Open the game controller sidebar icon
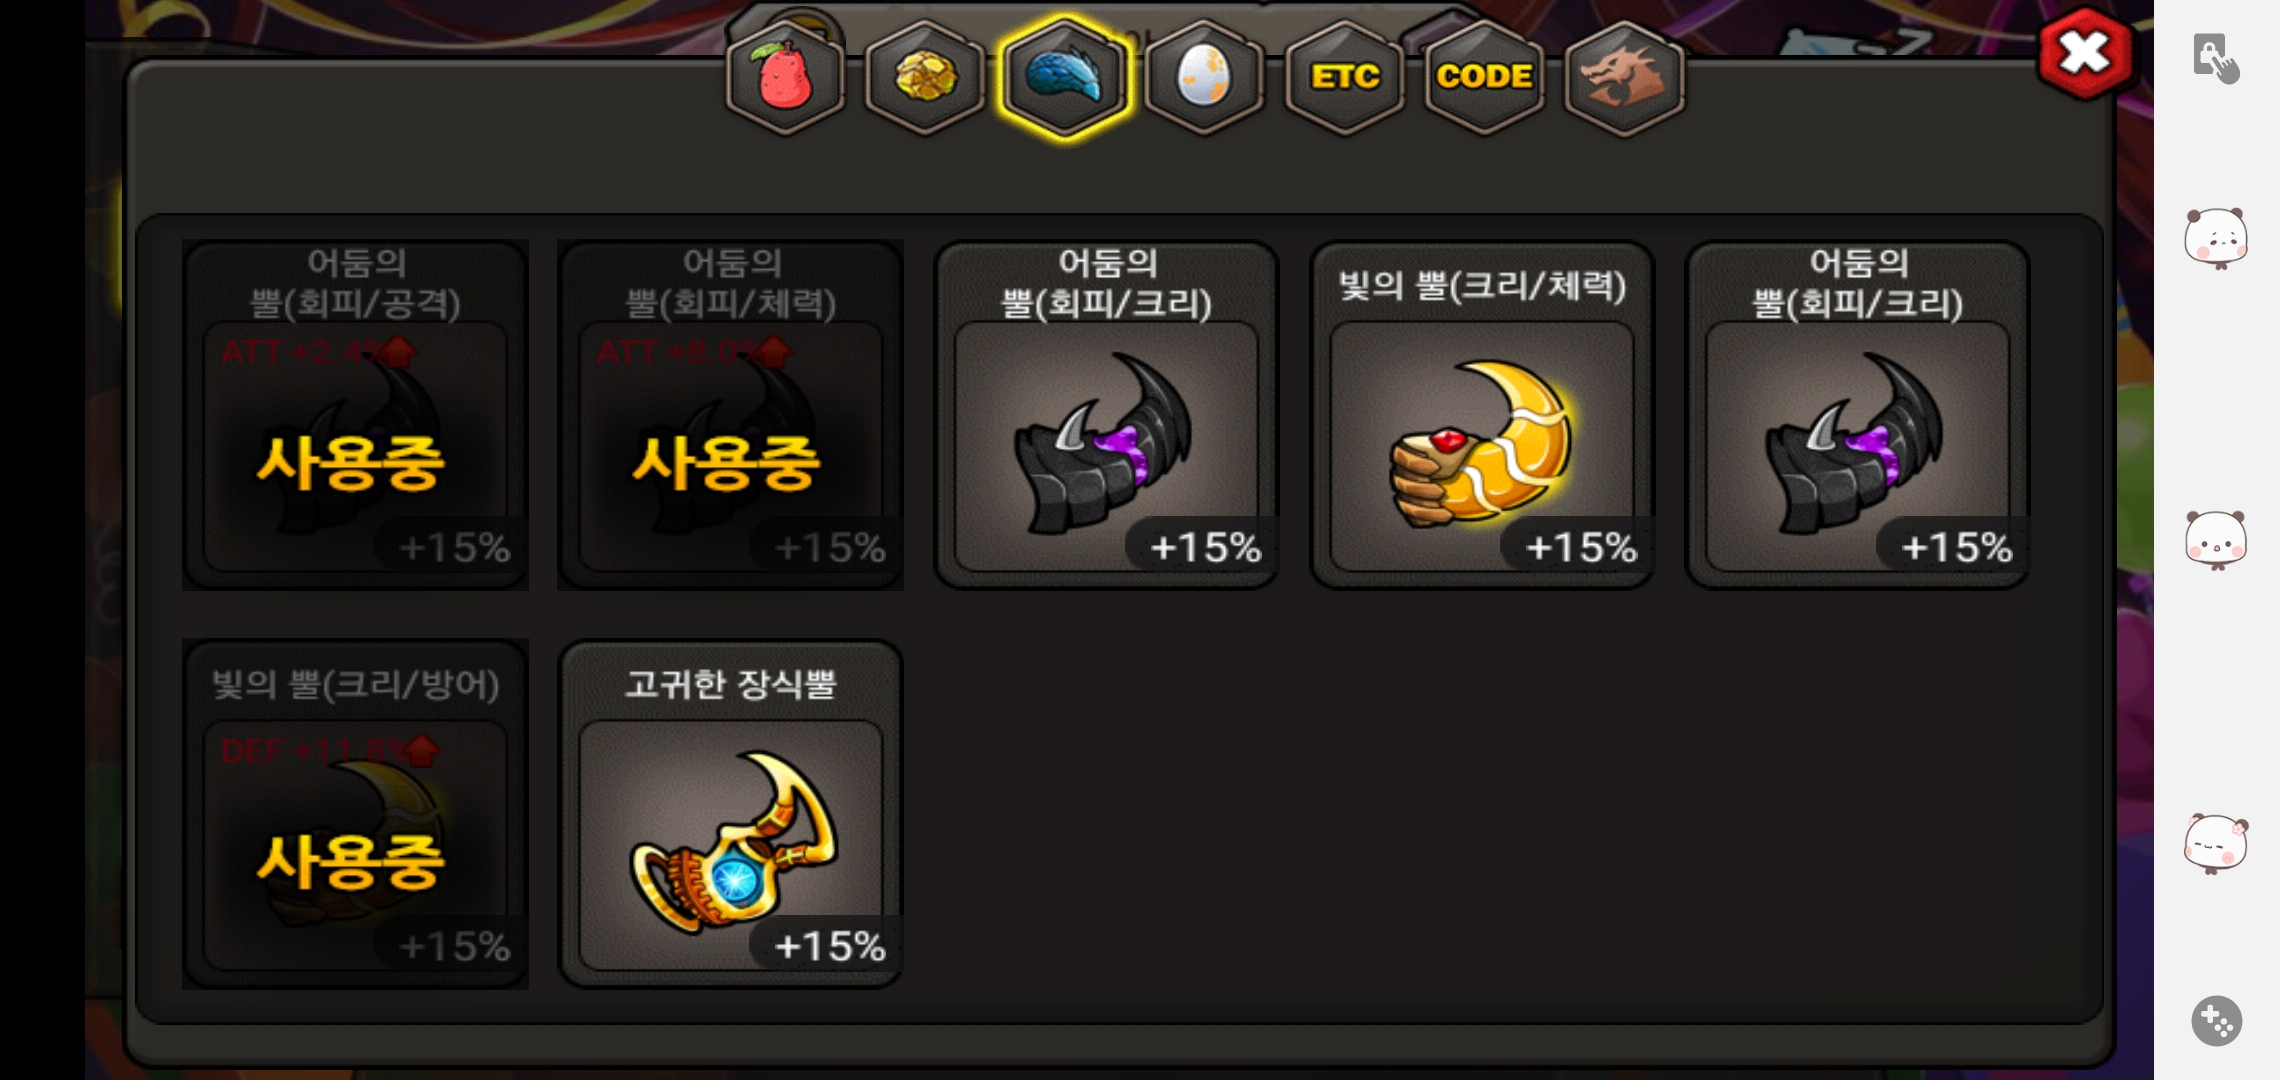Image resolution: width=2280 pixels, height=1080 pixels. (2216, 1021)
